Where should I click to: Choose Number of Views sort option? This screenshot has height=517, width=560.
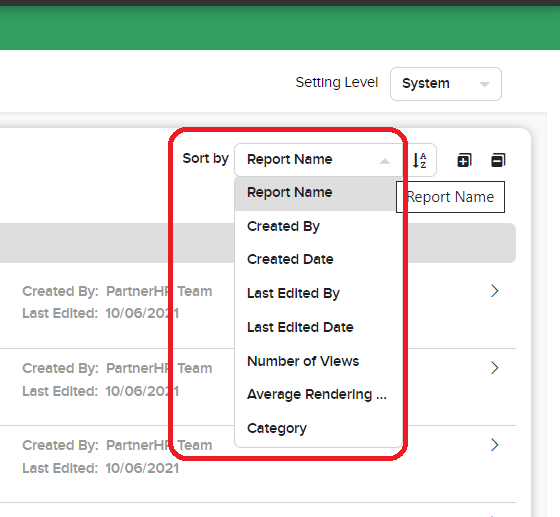318,361
